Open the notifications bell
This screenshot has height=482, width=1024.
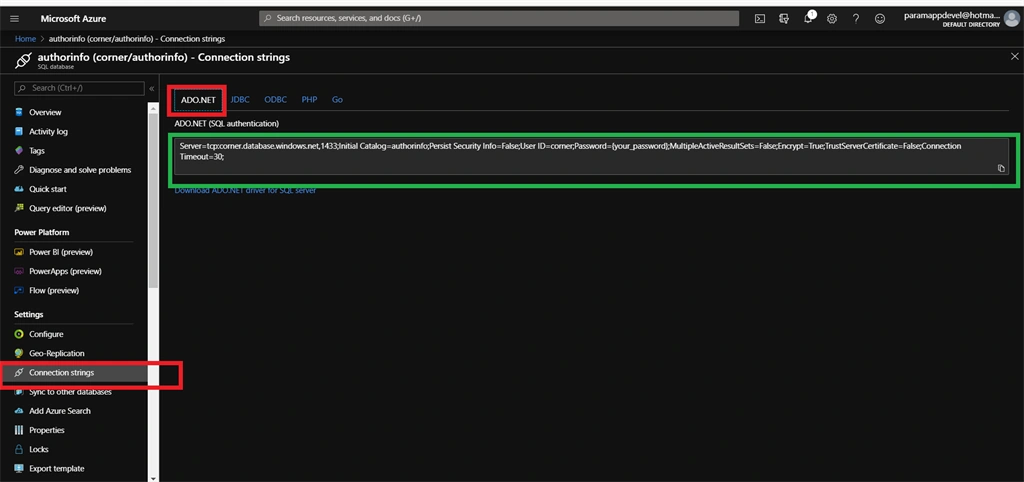coord(808,18)
